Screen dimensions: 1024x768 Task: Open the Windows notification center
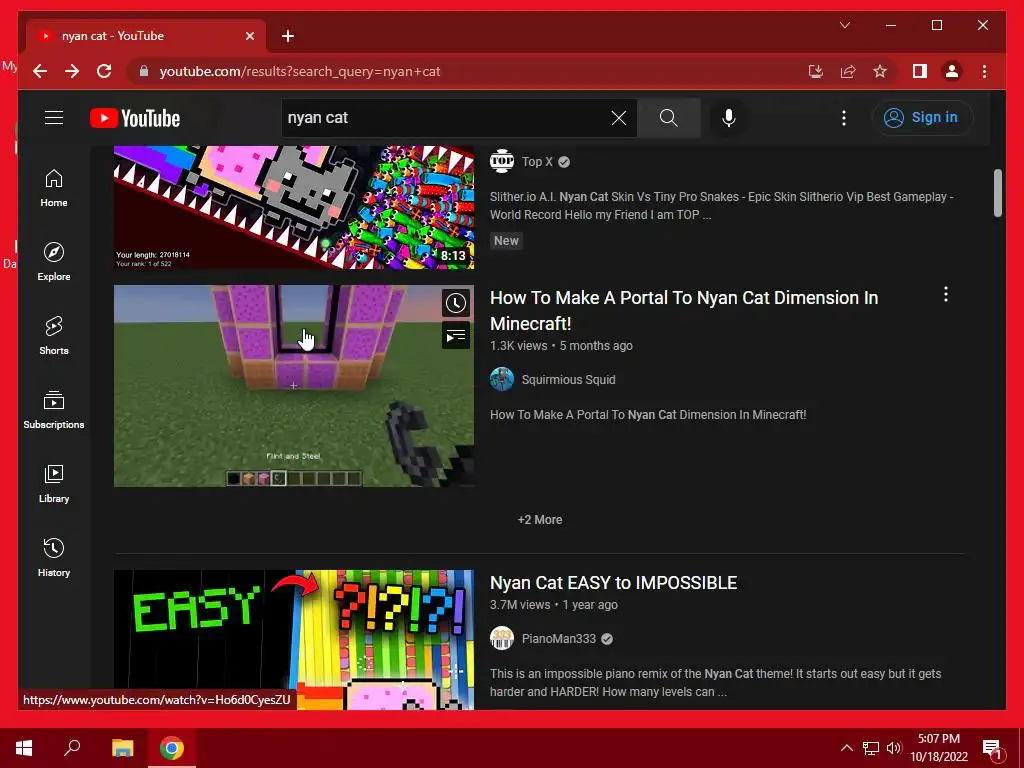[992, 748]
